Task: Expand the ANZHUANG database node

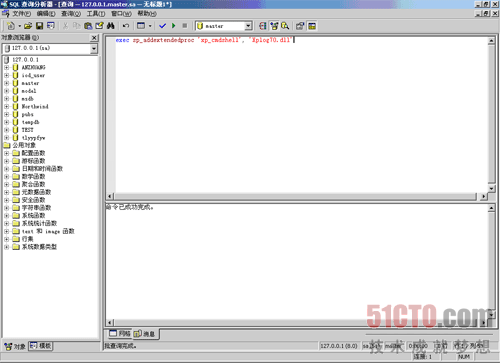Action: tap(6, 67)
